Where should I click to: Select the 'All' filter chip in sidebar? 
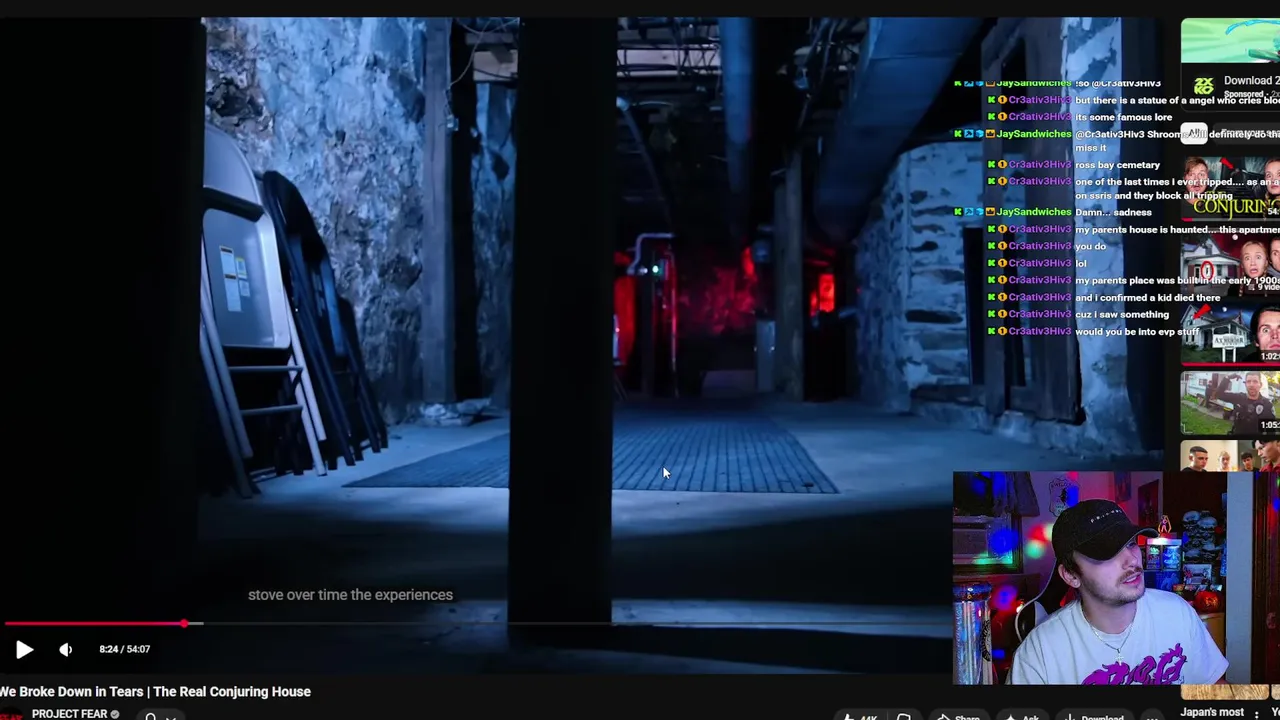click(1194, 133)
